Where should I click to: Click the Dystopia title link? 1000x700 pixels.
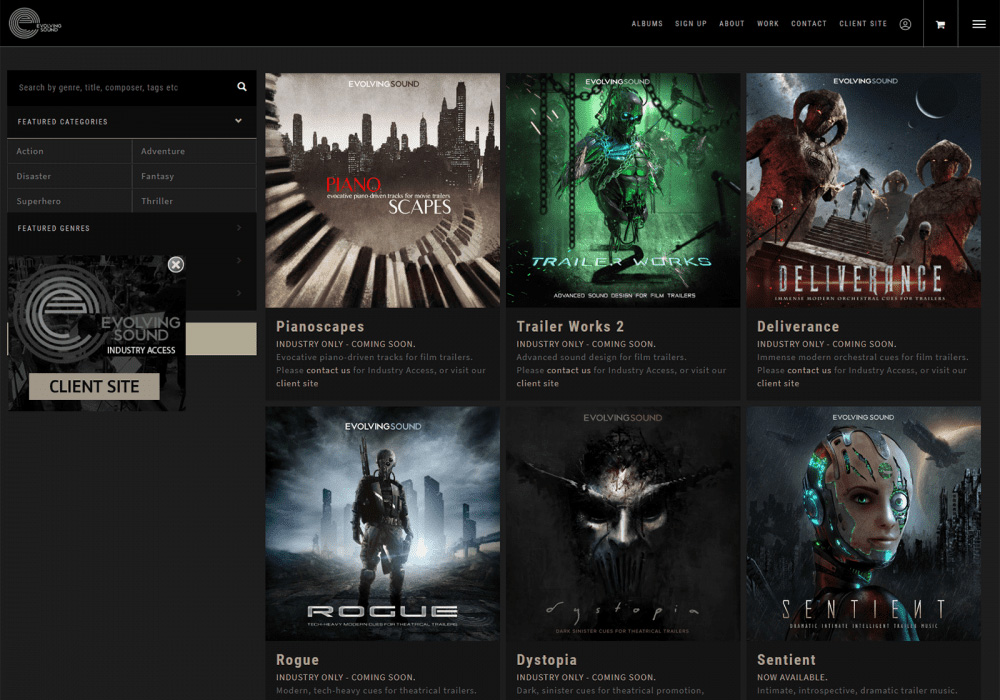click(547, 660)
